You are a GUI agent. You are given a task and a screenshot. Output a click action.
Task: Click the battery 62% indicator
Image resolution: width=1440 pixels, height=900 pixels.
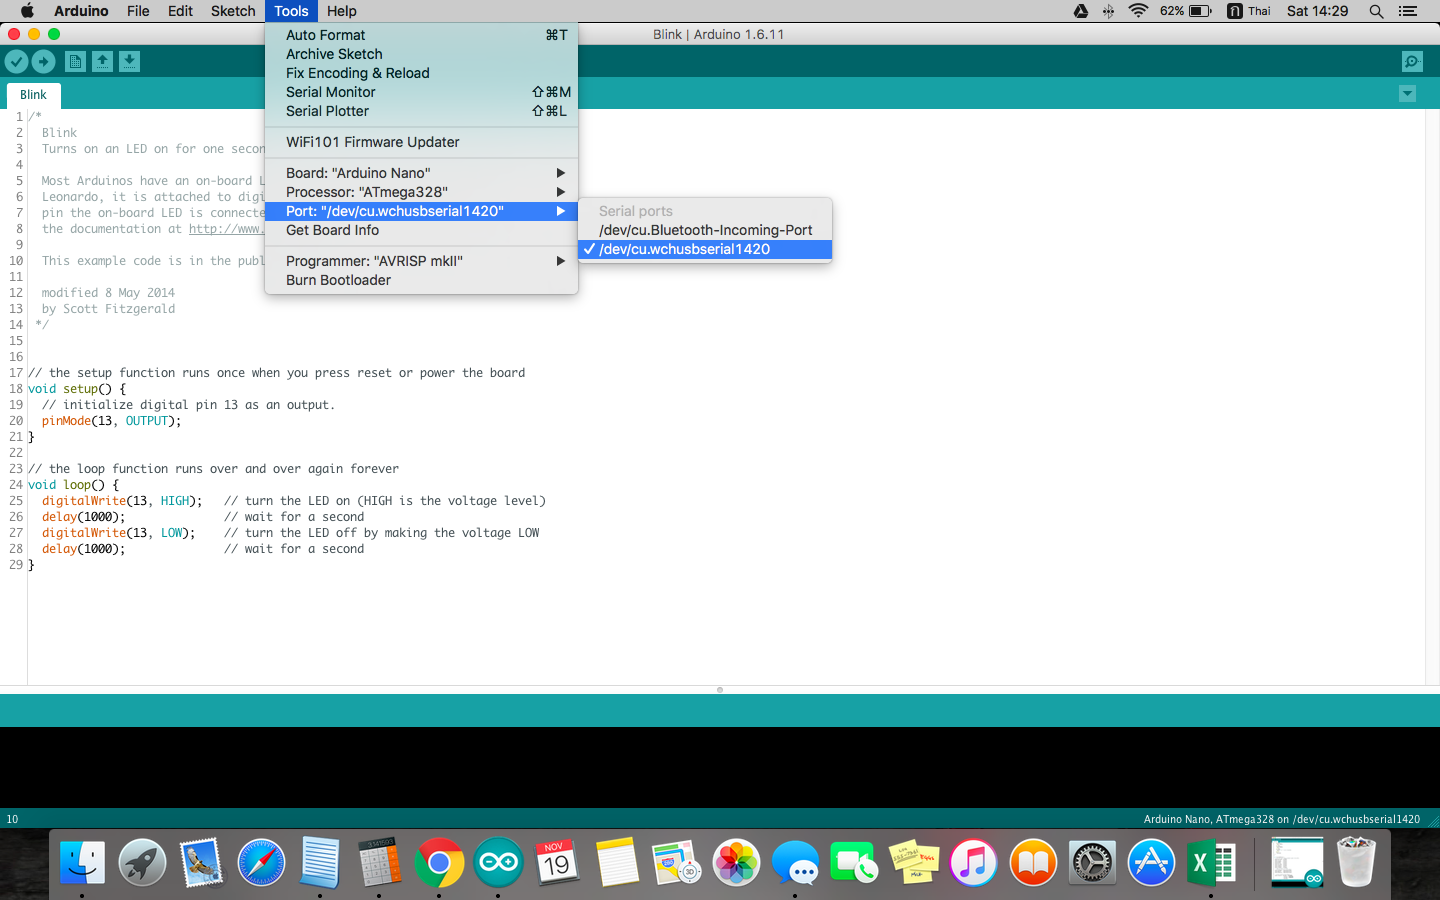1186,11
